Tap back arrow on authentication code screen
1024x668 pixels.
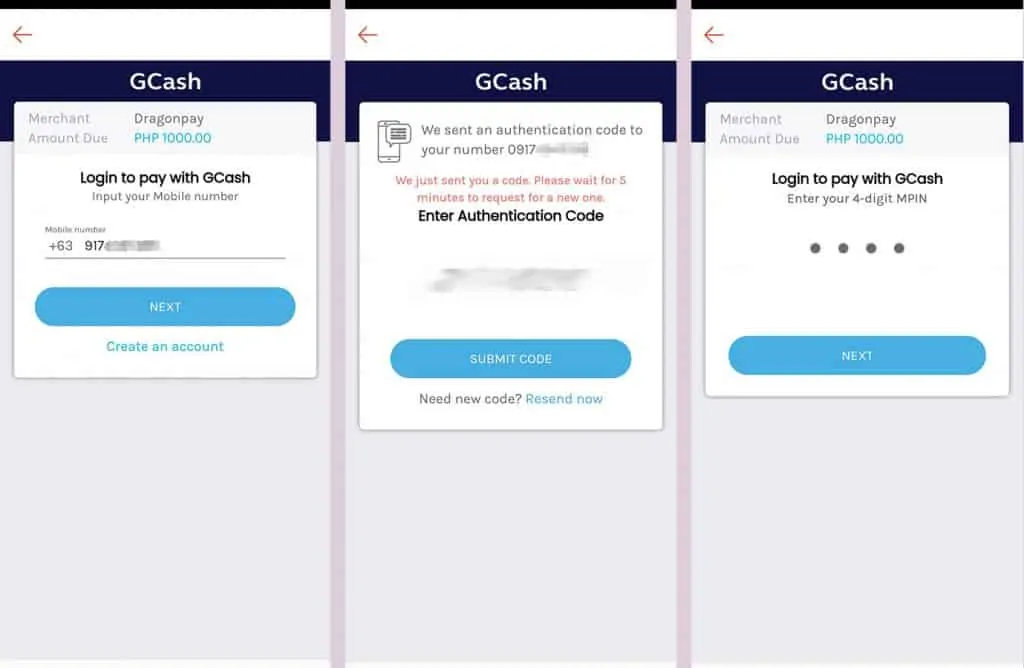pos(368,35)
